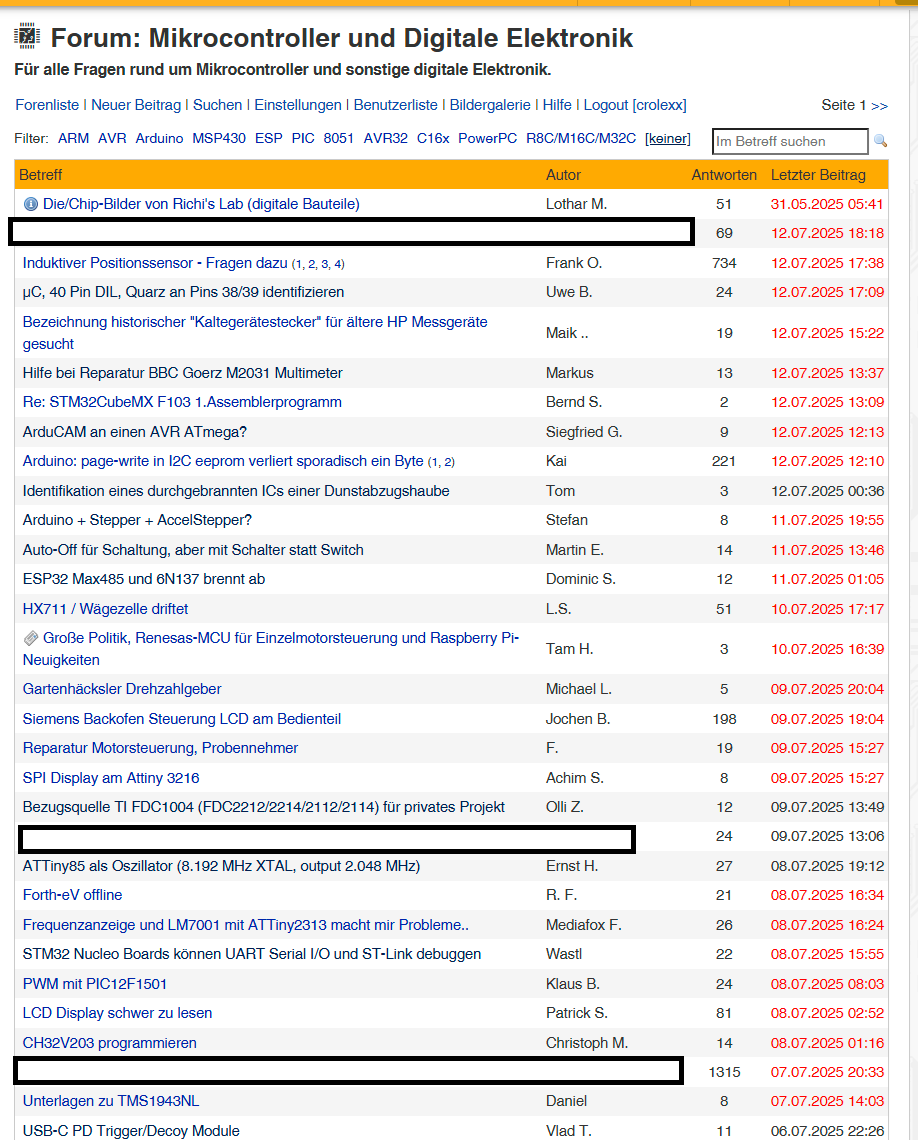Screen dimensions: 918x1140
Task: Filter threads by AVR32
Action: (385, 138)
